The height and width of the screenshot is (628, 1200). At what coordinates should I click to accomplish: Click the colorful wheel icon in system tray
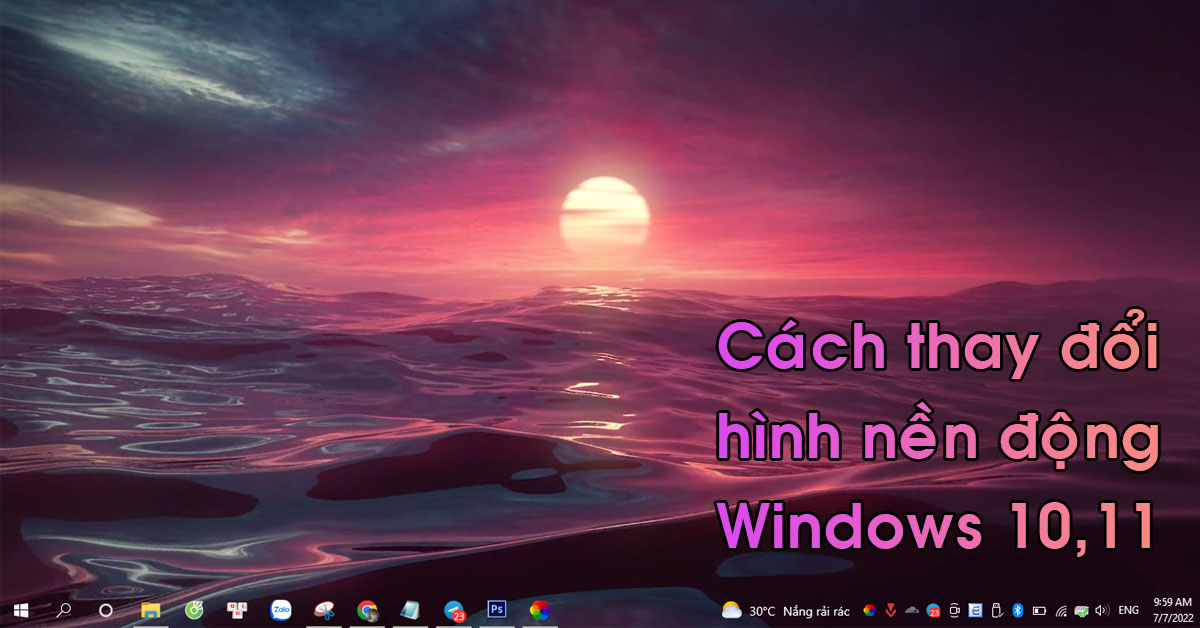coord(869,610)
